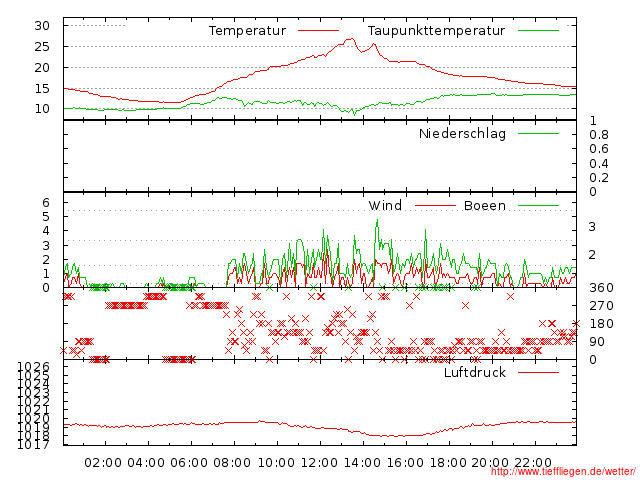Viewport: 640px width, 480px height.
Task: Click the Temperatur legend label
Action: 247,31
